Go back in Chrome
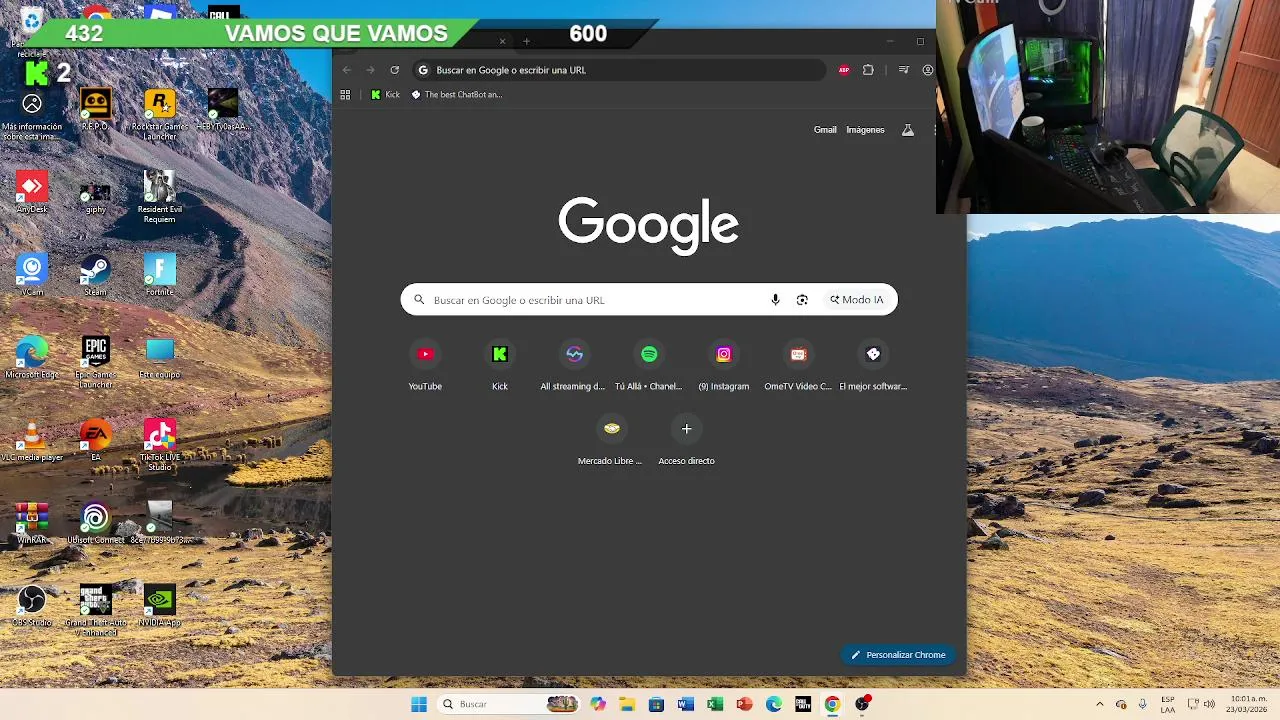This screenshot has width=1280, height=720. [x=347, y=70]
